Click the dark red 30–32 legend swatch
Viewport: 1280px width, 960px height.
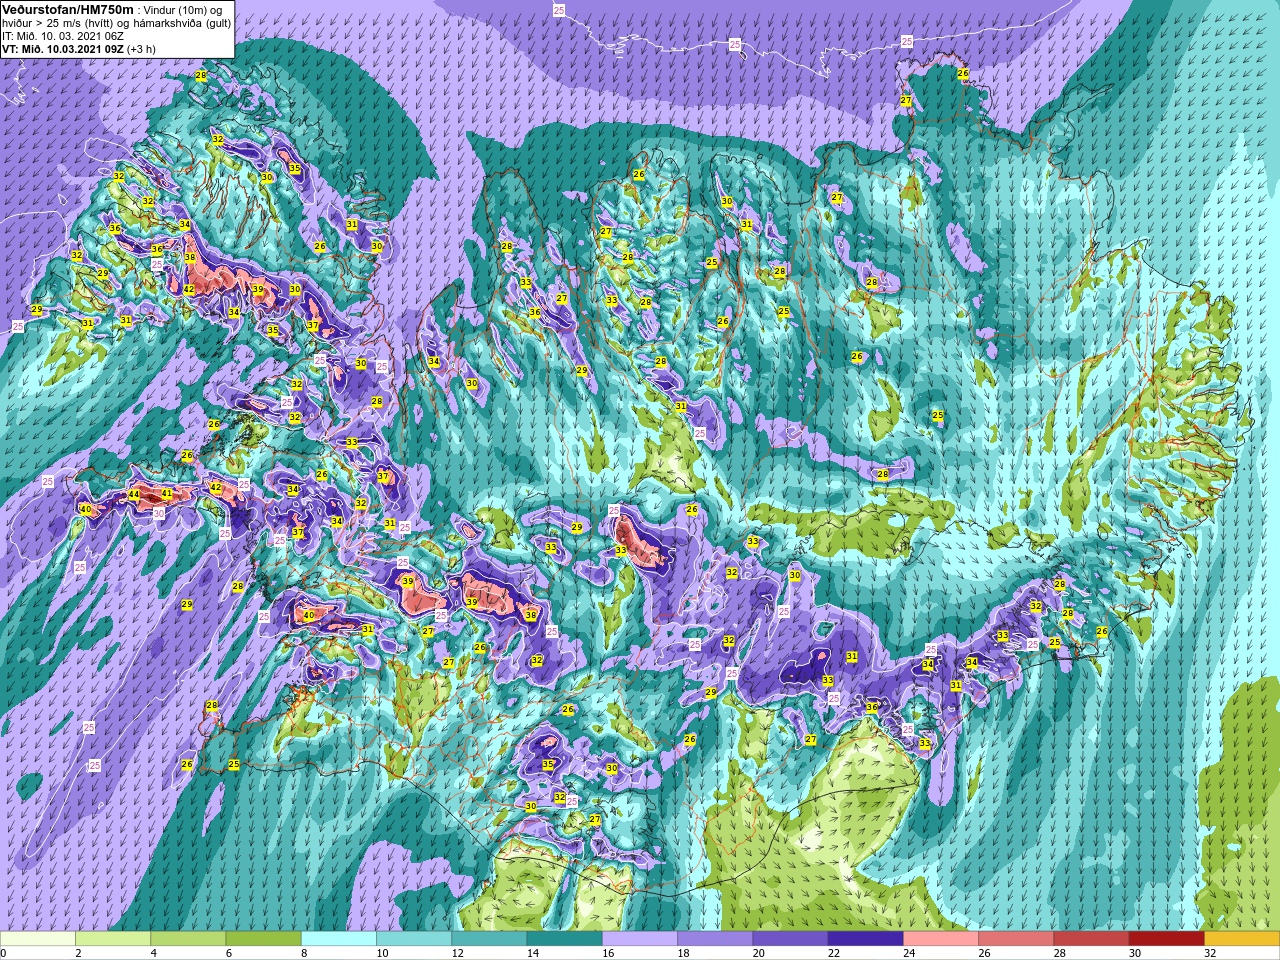tap(1166, 939)
